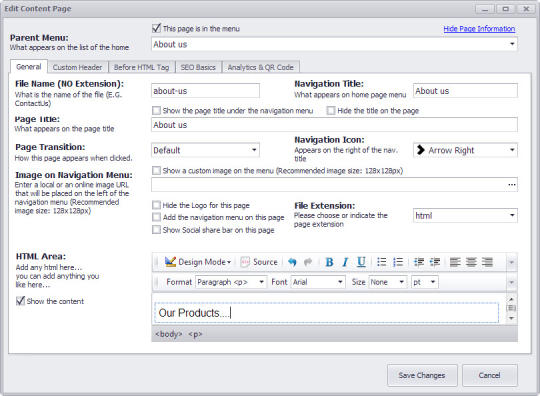Minimize the Edit Content Page window

click(485, 9)
